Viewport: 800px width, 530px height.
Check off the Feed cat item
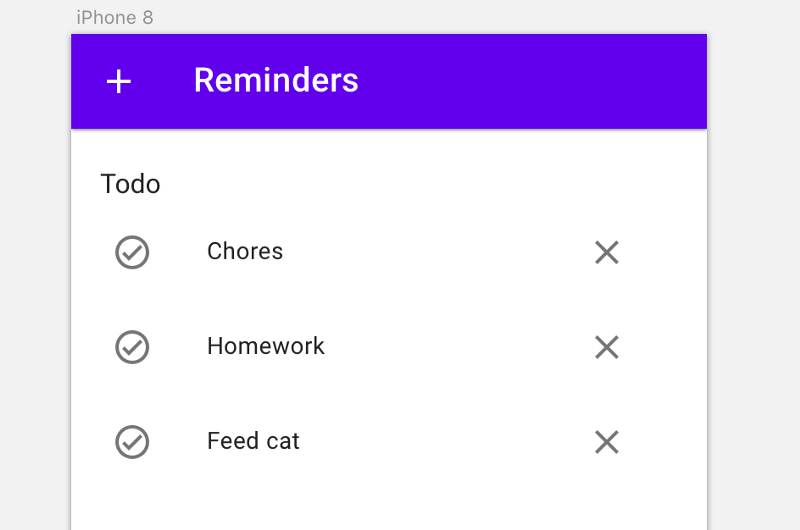coord(132,442)
